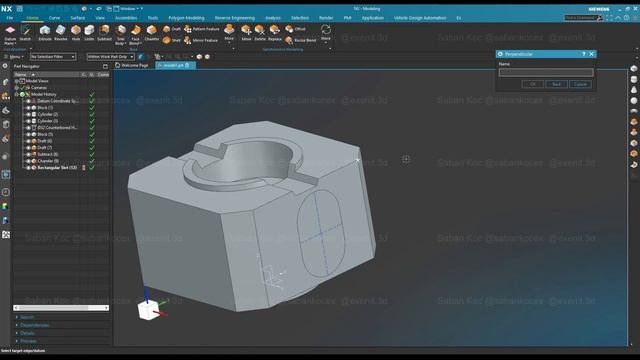
Task: Click the fullscreen icon near command search
Action: pos(609,18)
